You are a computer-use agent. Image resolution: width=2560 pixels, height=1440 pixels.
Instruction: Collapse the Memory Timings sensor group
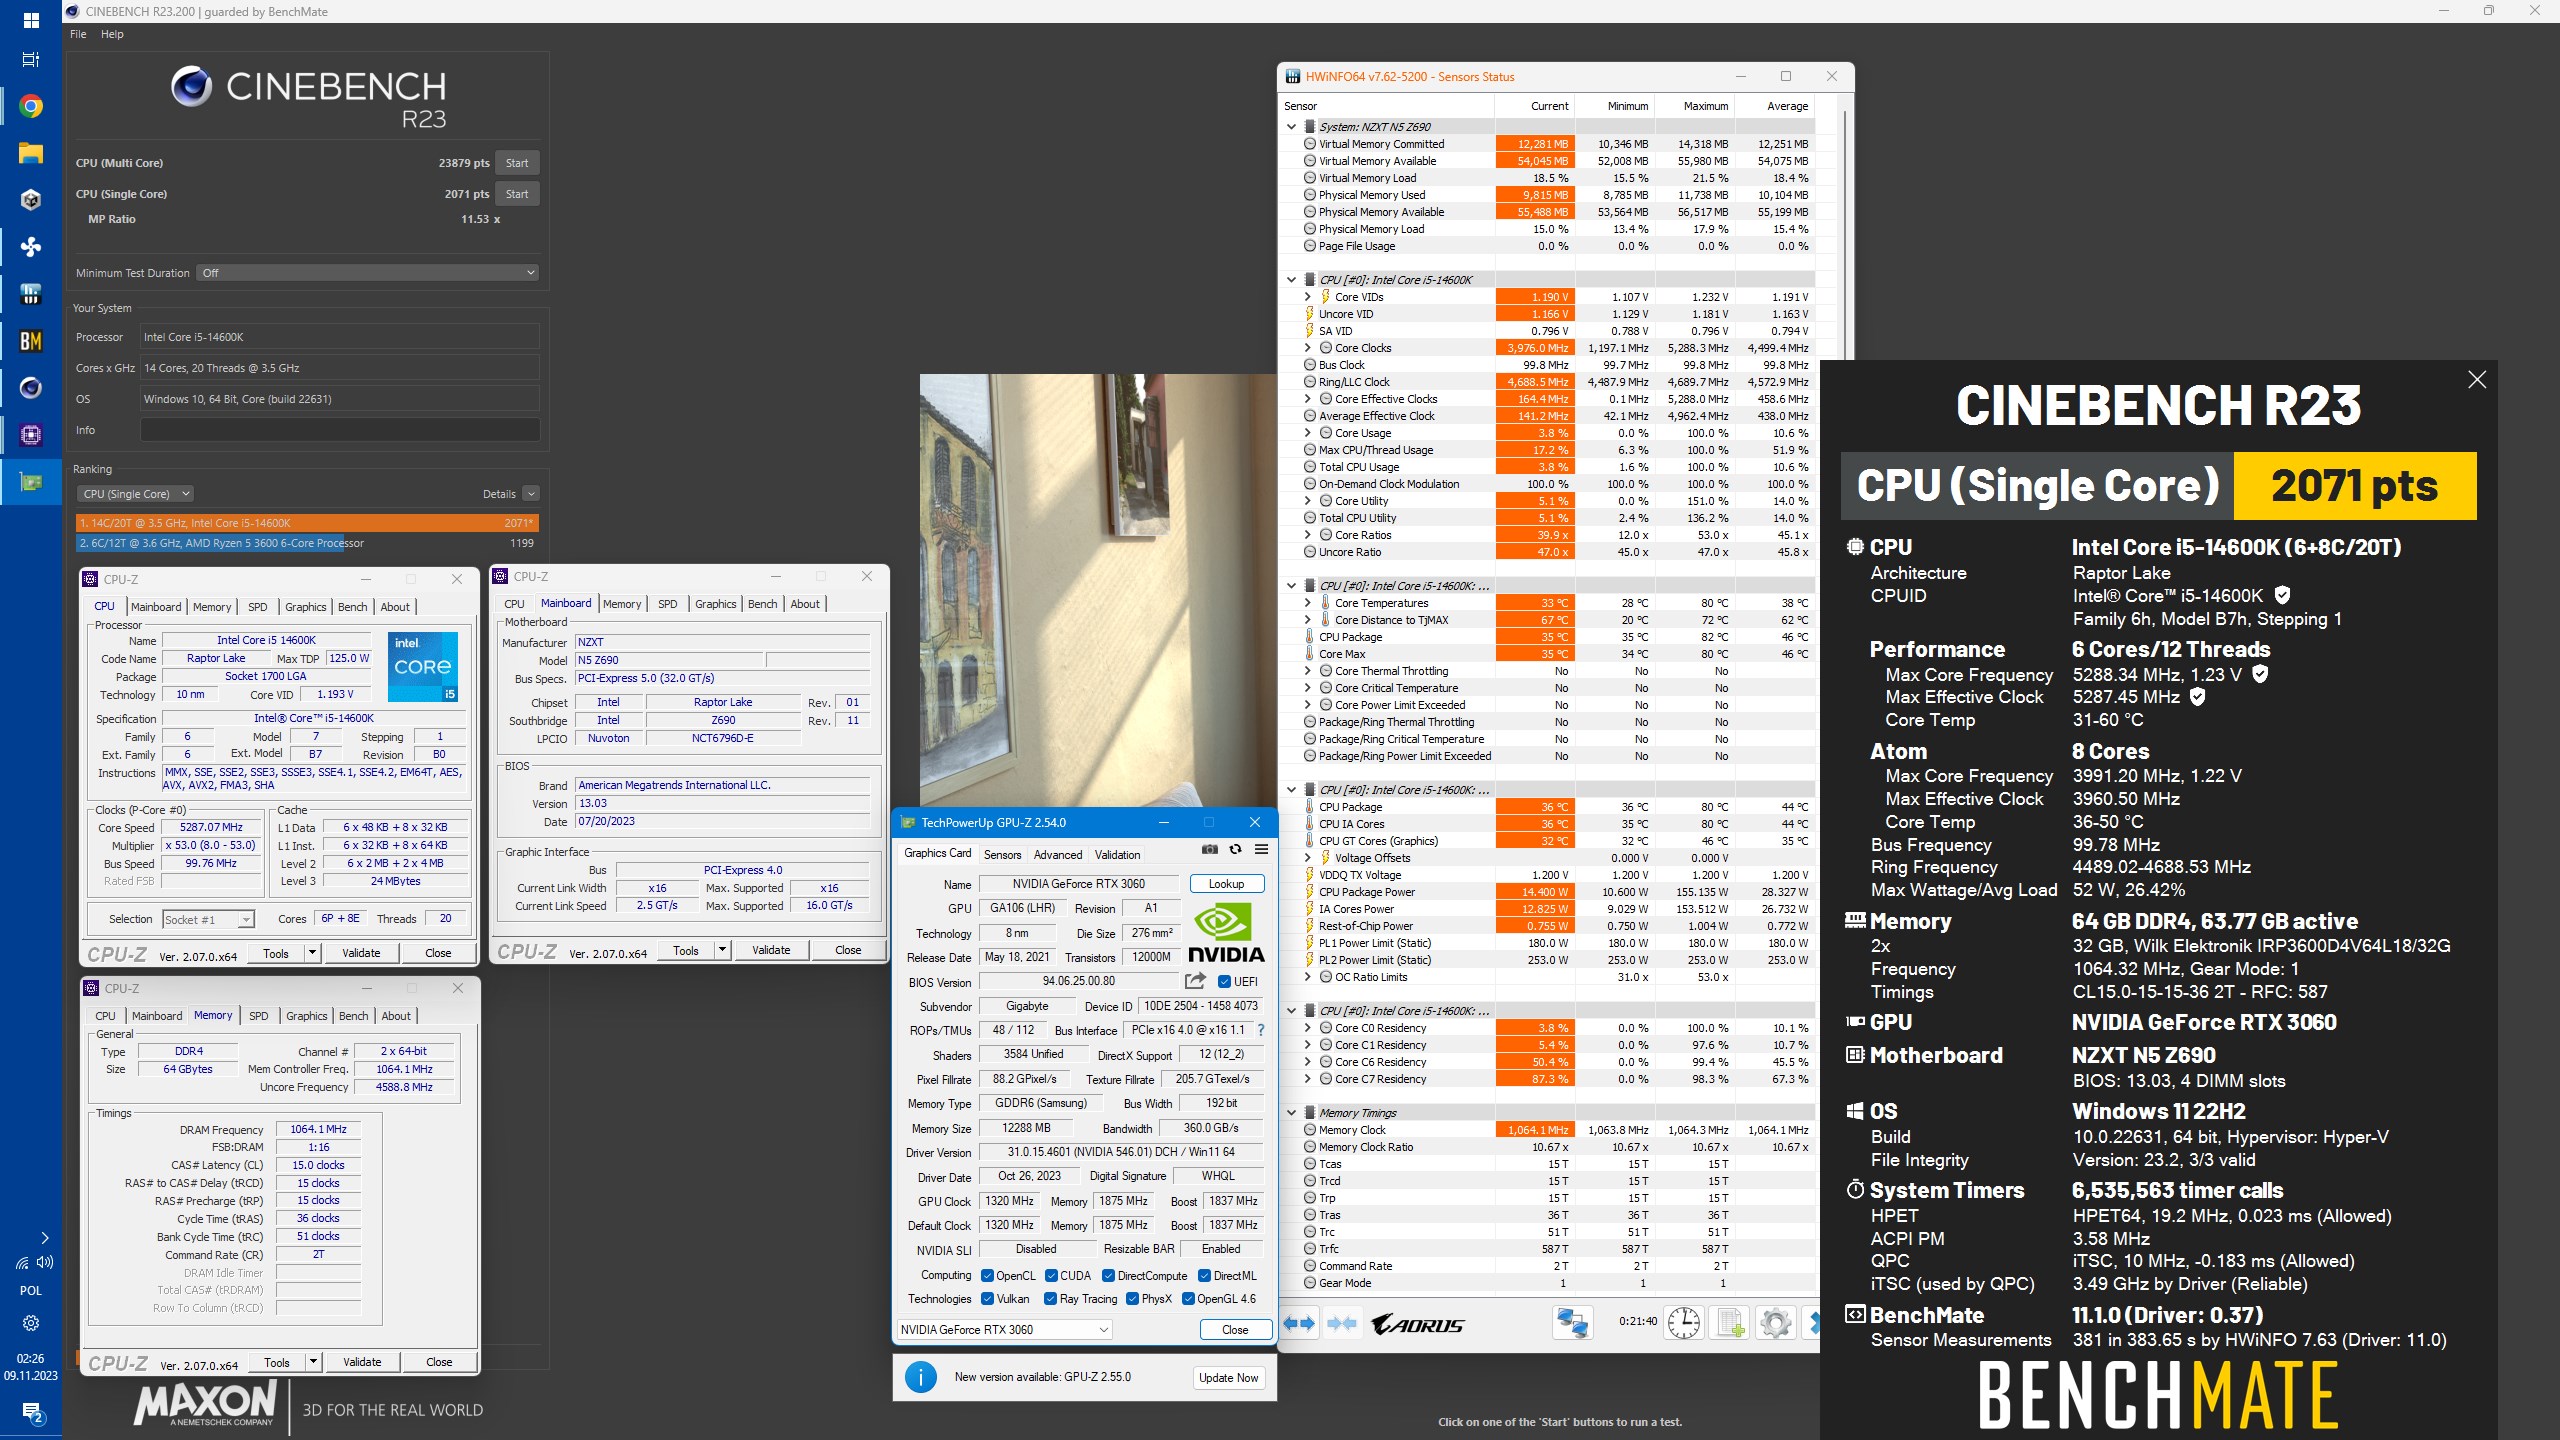pyautogui.click(x=1291, y=1113)
